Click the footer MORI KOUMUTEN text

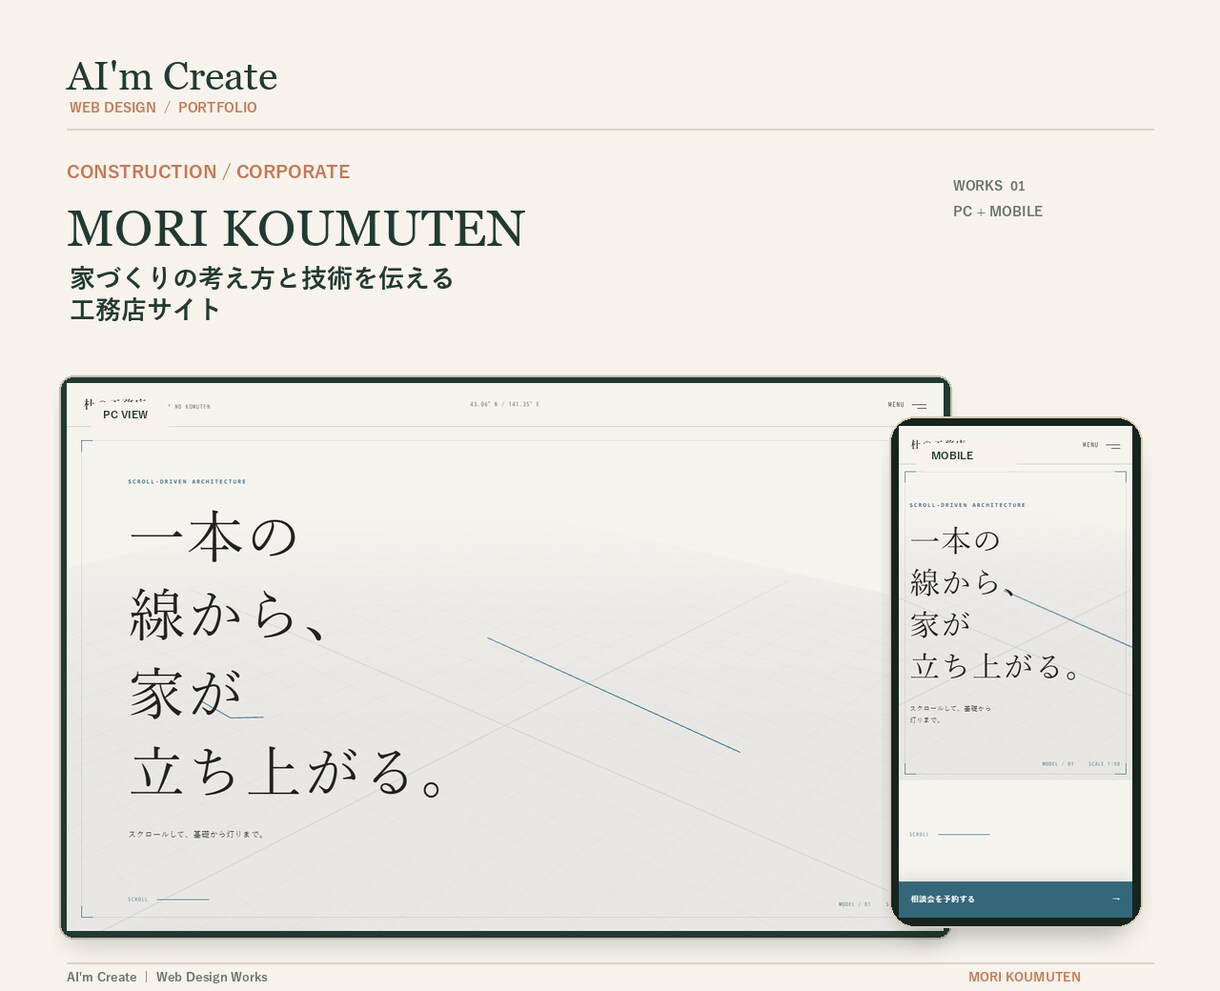point(1024,977)
